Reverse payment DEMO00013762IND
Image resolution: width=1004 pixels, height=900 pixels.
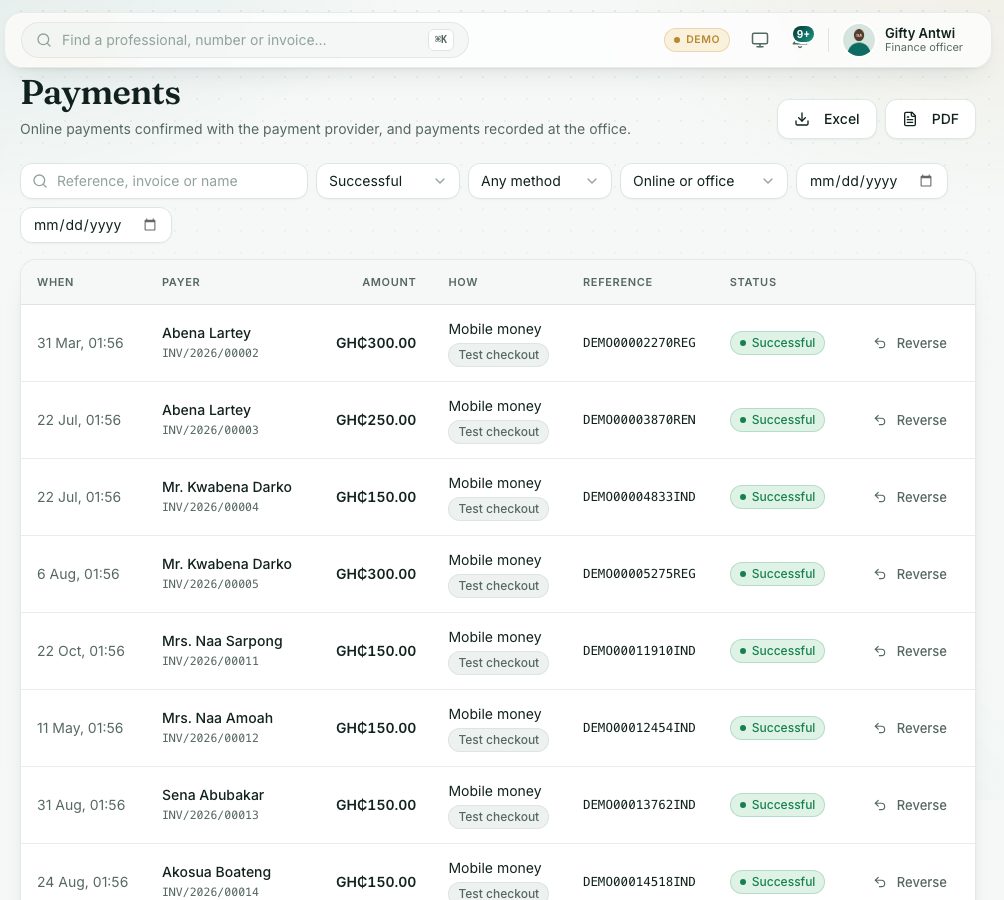910,805
